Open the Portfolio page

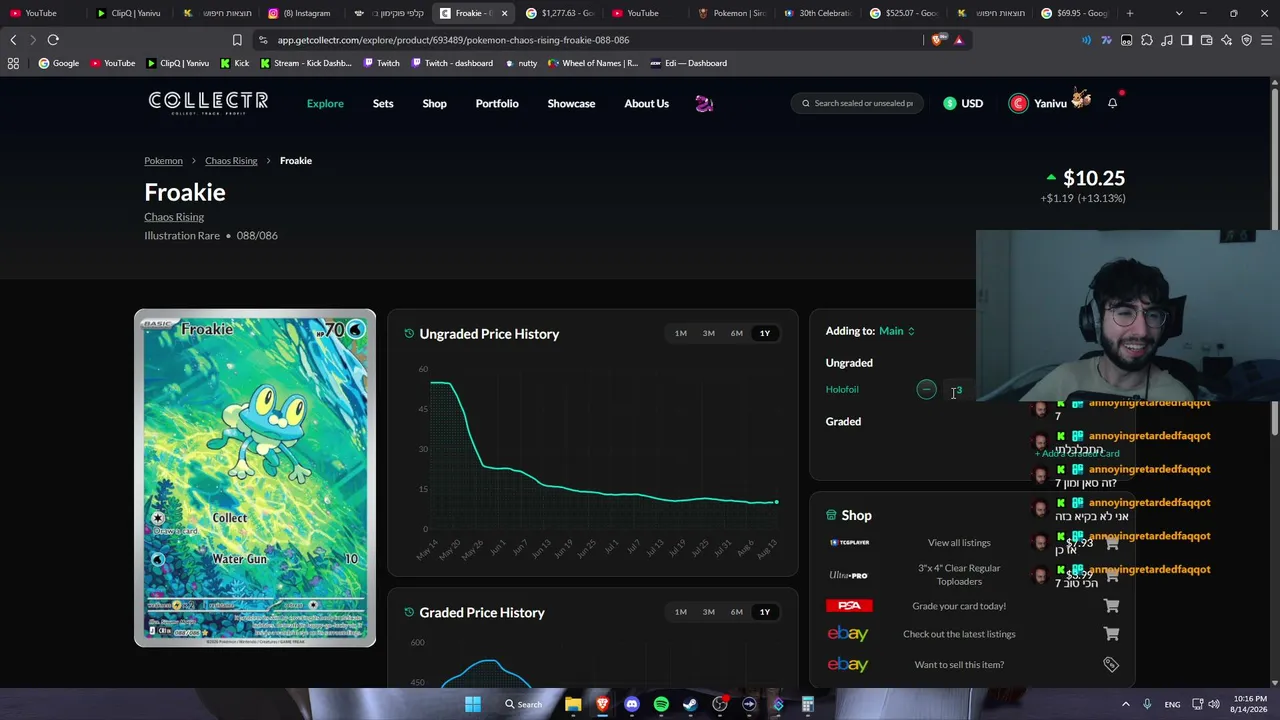pos(497,104)
